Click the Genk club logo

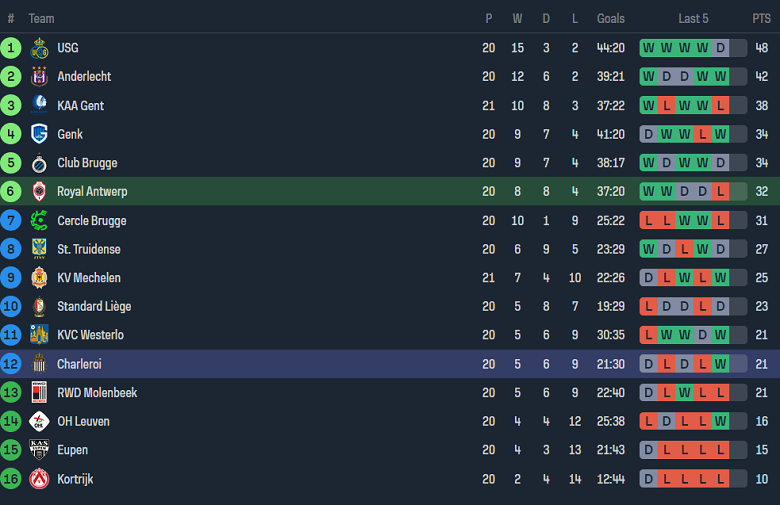(40, 134)
